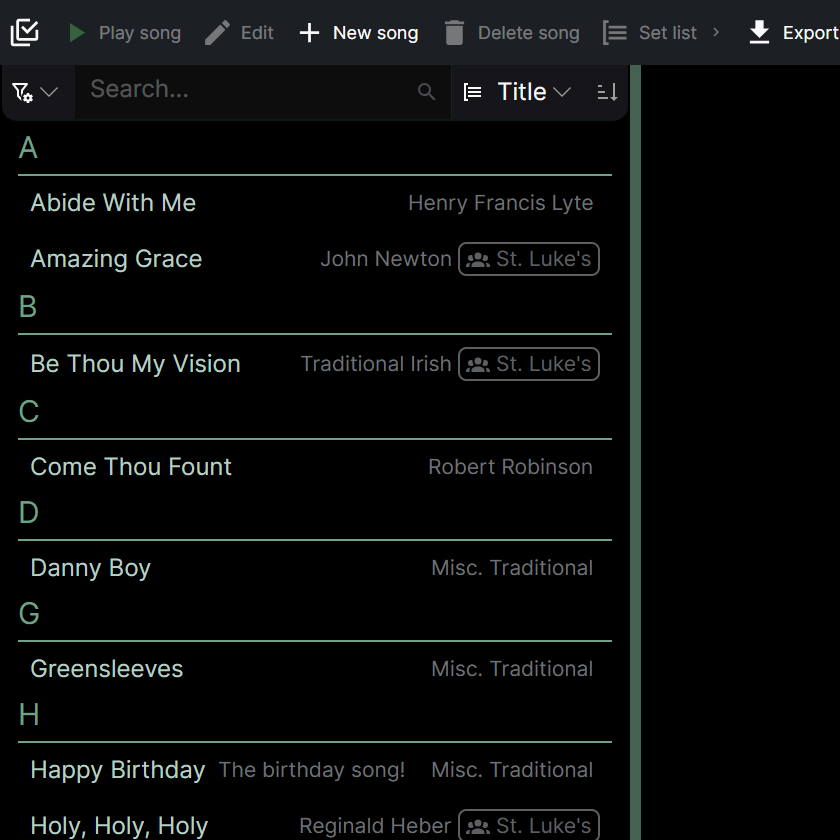Open the Title sort-by dropdown
The image size is (840, 840).
(534, 92)
